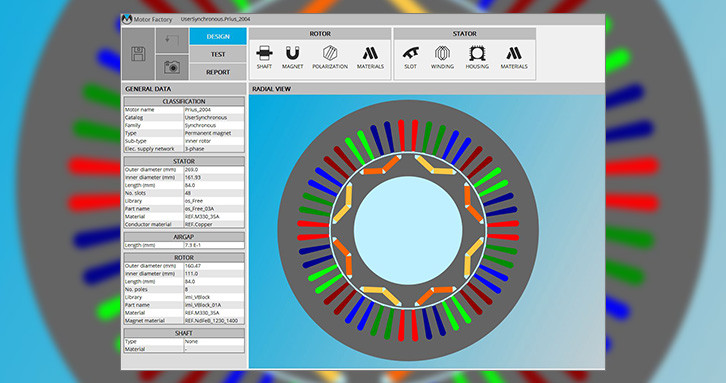Click the Airgap section header
726x383 pixels.
184,237
